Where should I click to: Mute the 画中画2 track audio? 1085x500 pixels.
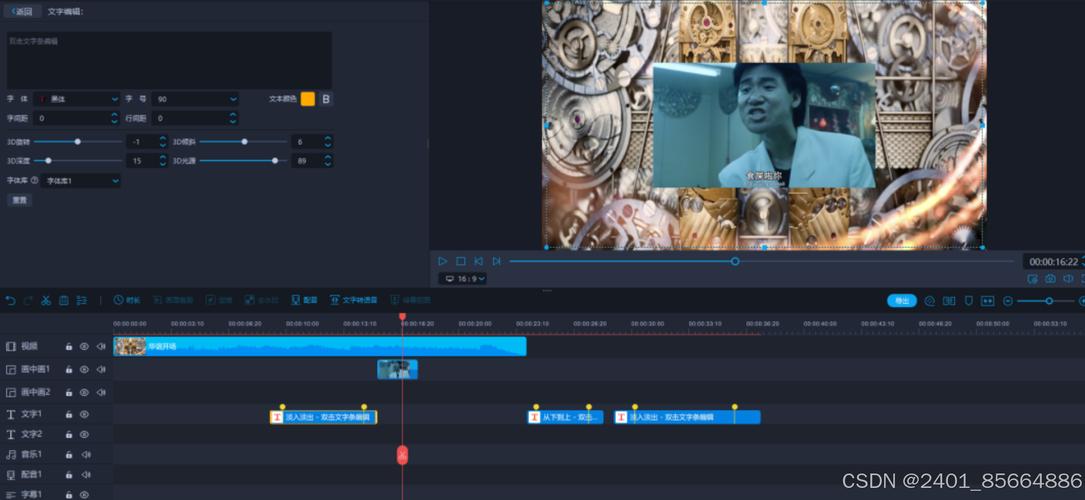[101, 392]
